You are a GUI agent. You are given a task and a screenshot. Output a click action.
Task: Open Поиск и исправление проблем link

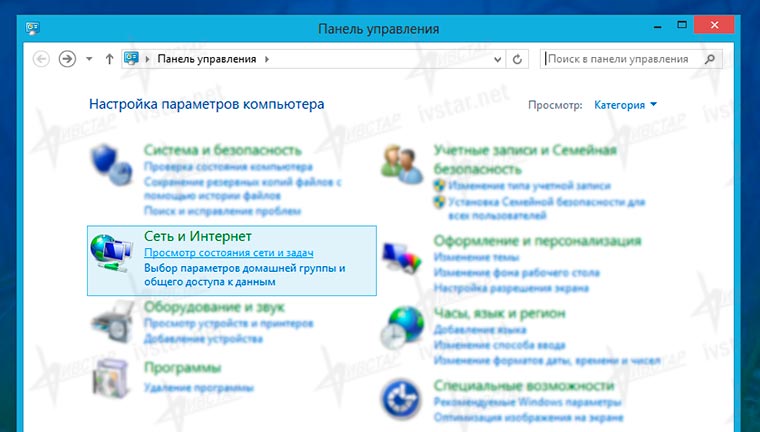click(x=222, y=211)
